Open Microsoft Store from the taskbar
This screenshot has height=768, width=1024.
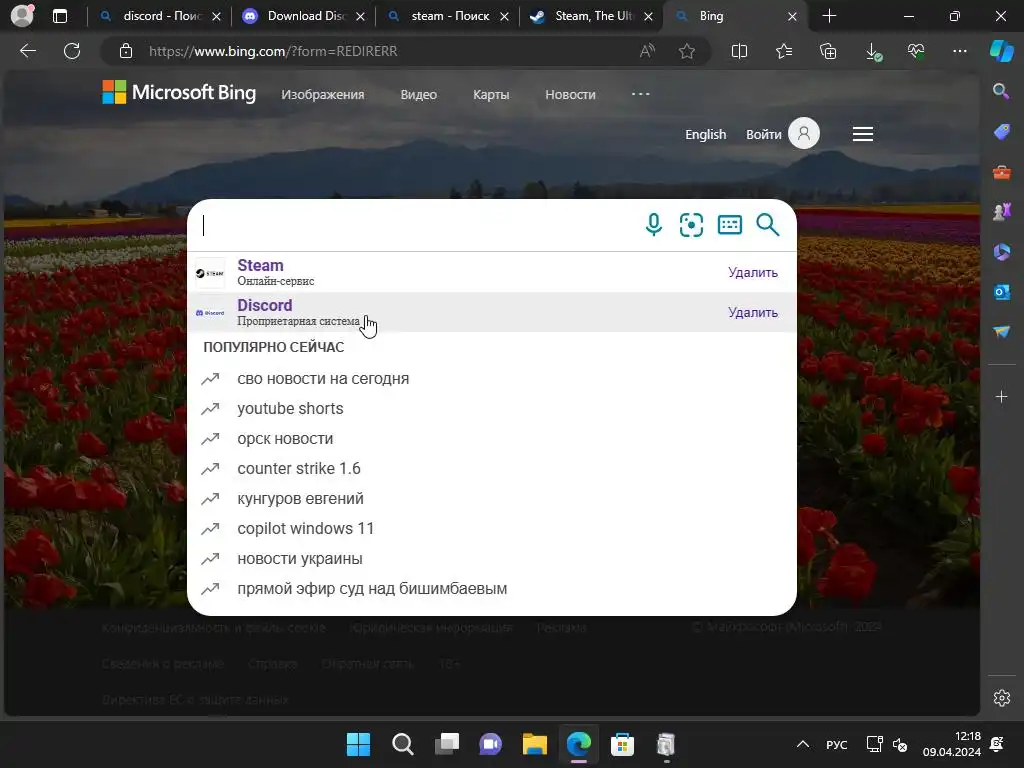[622, 744]
